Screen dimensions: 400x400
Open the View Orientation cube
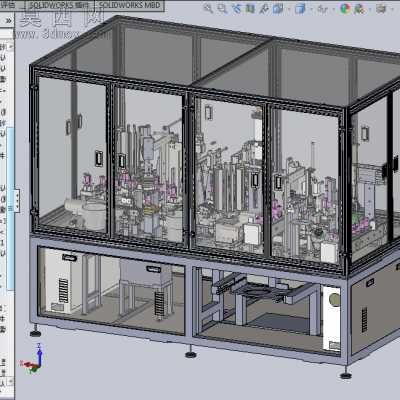coord(278,8)
